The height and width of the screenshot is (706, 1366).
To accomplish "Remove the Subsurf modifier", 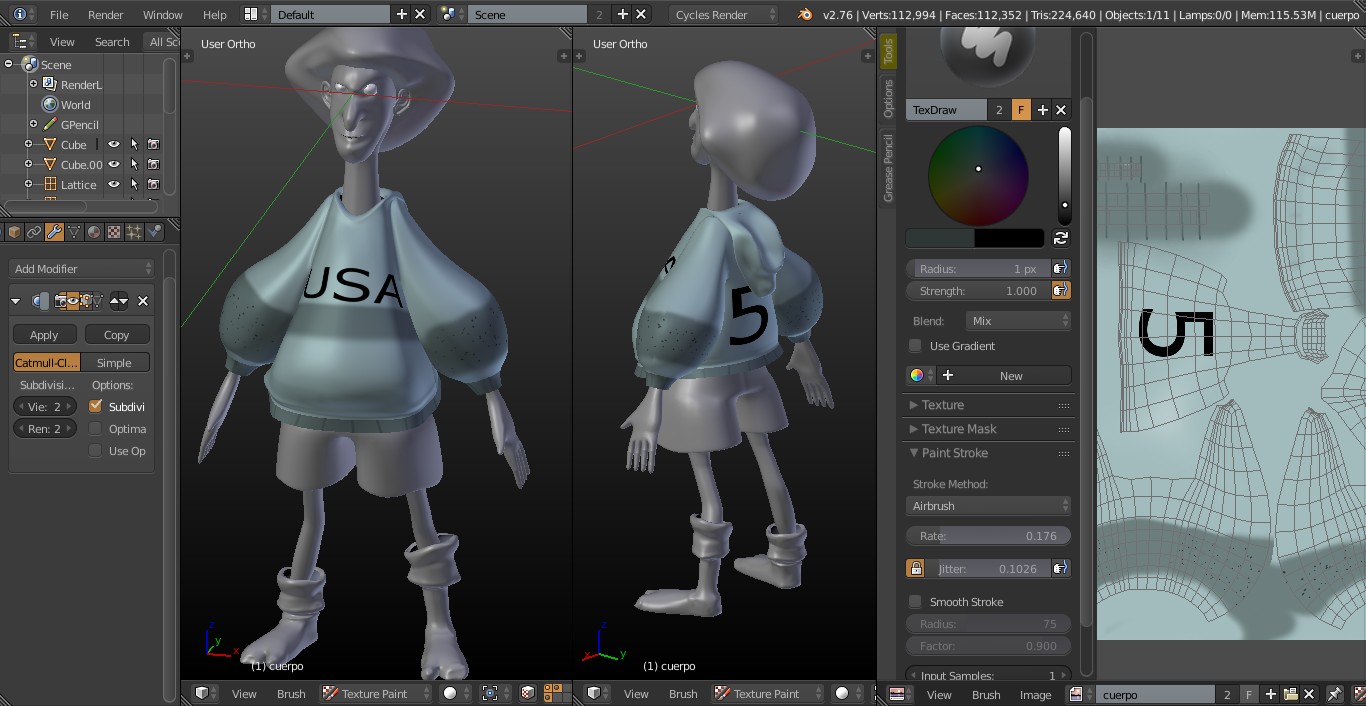I will click(143, 300).
